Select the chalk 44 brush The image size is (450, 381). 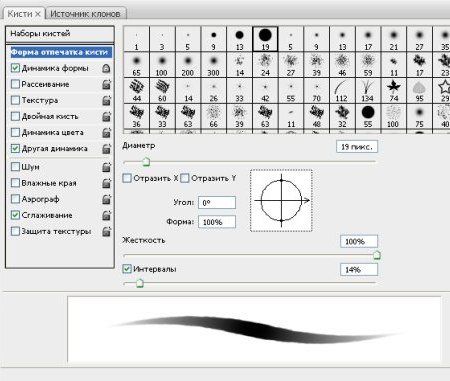coord(136,91)
